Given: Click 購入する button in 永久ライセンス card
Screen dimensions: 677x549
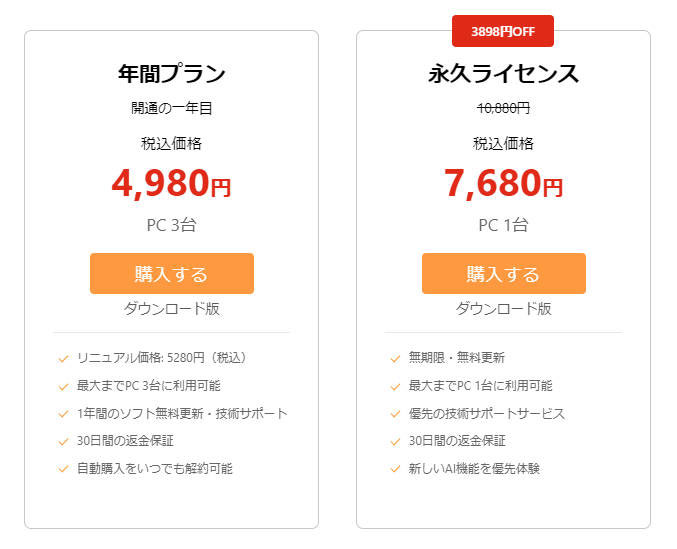Looking at the screenshot, I should (x=503, y=274).
